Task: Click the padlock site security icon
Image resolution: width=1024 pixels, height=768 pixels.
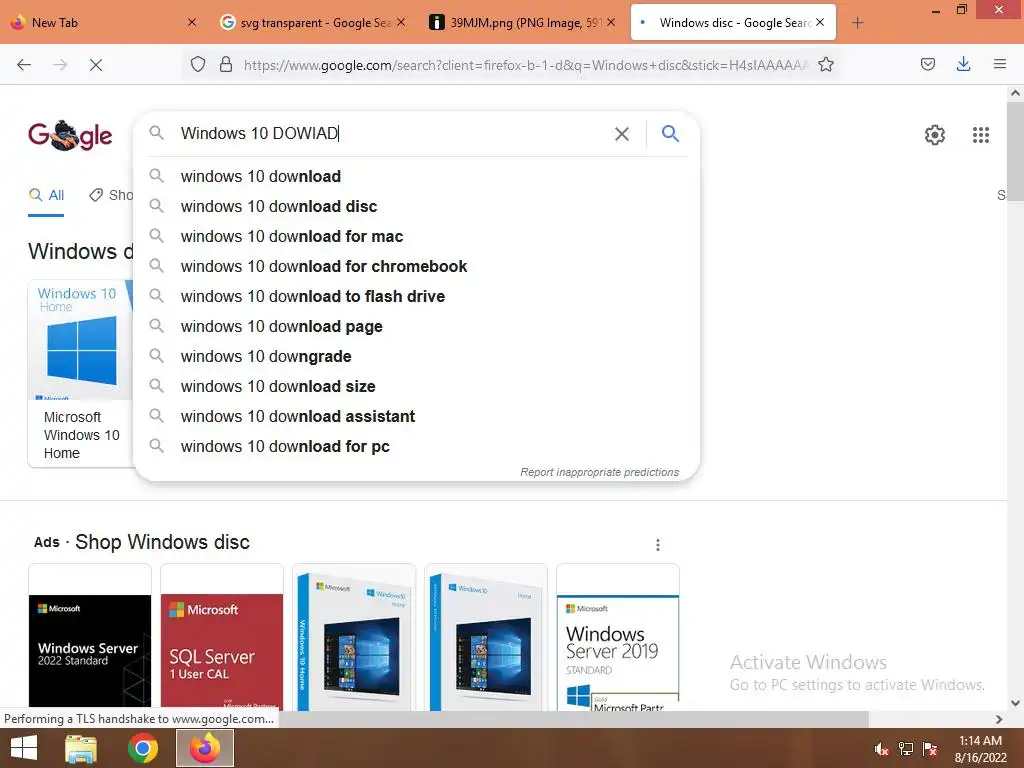Action: click(x=226, y=64)
